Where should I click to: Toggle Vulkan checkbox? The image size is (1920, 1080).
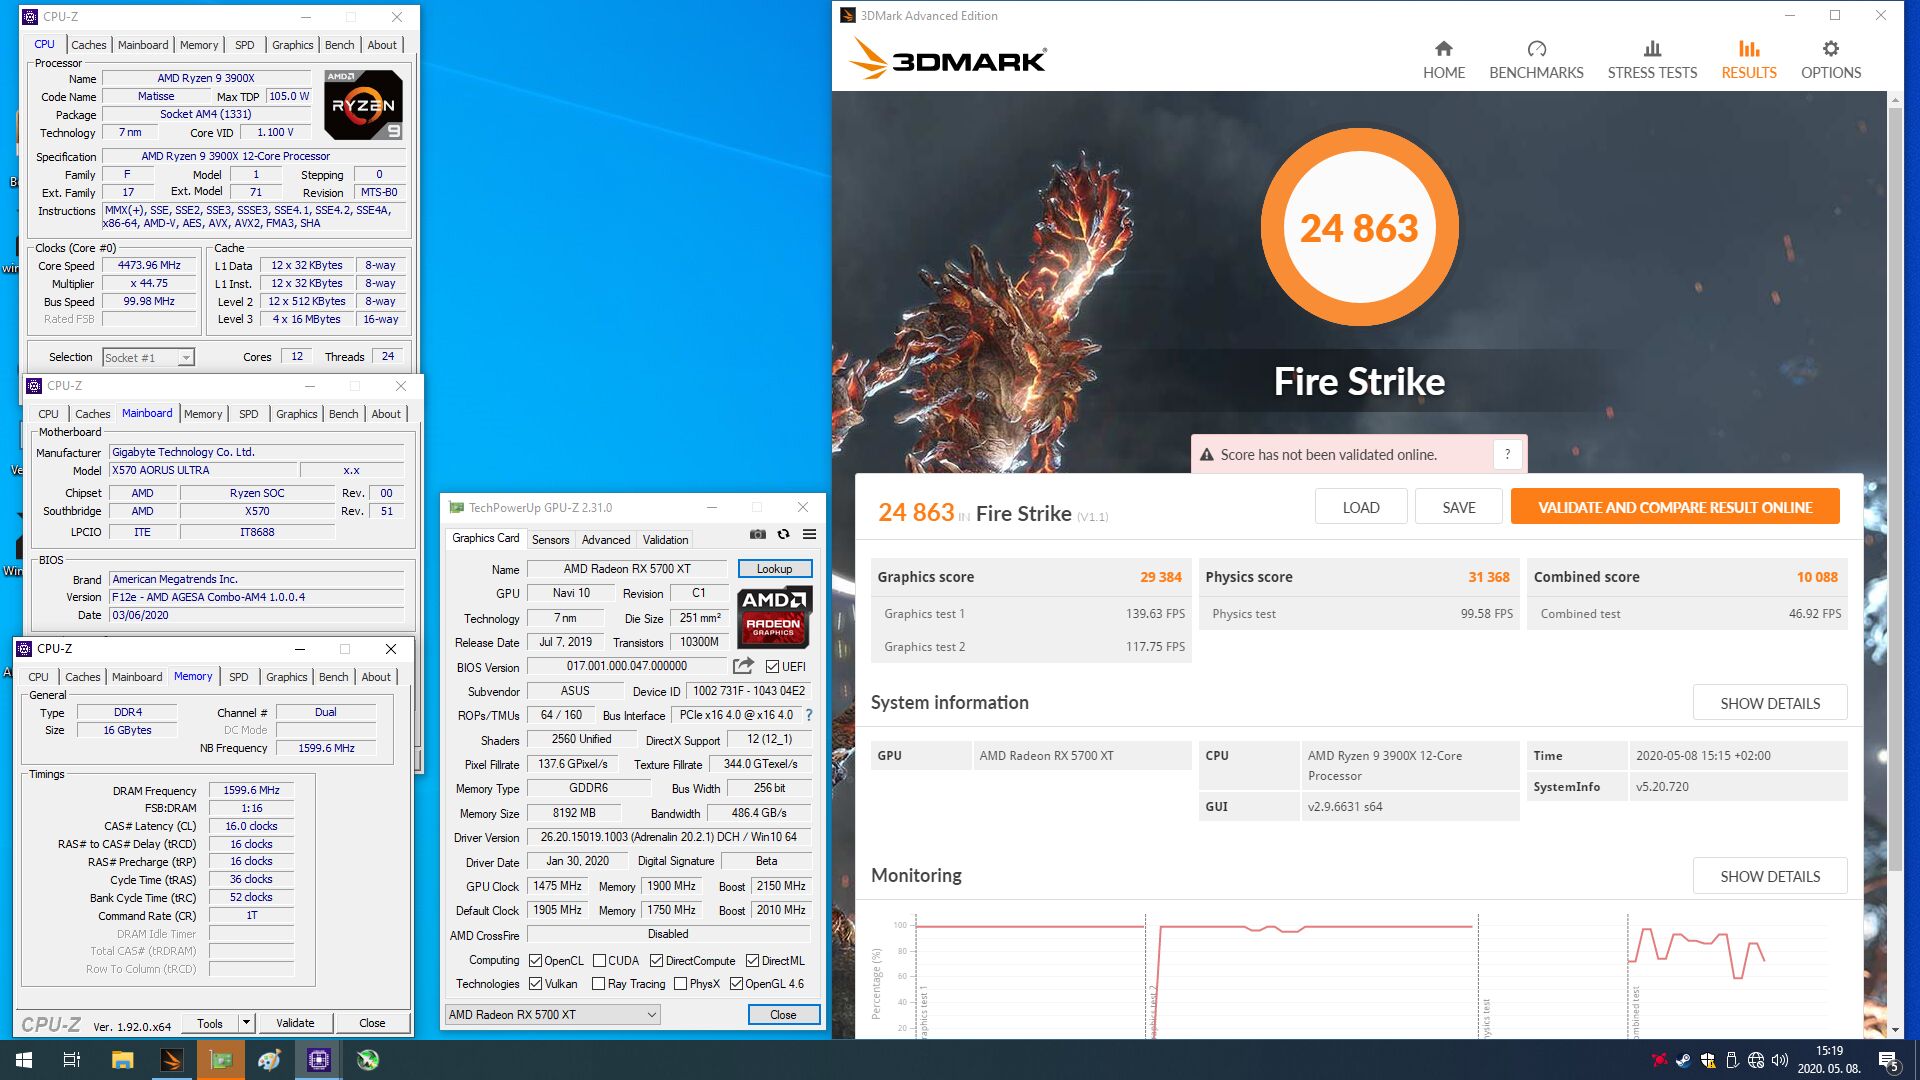pyautogui.click(x=535, y=984)
